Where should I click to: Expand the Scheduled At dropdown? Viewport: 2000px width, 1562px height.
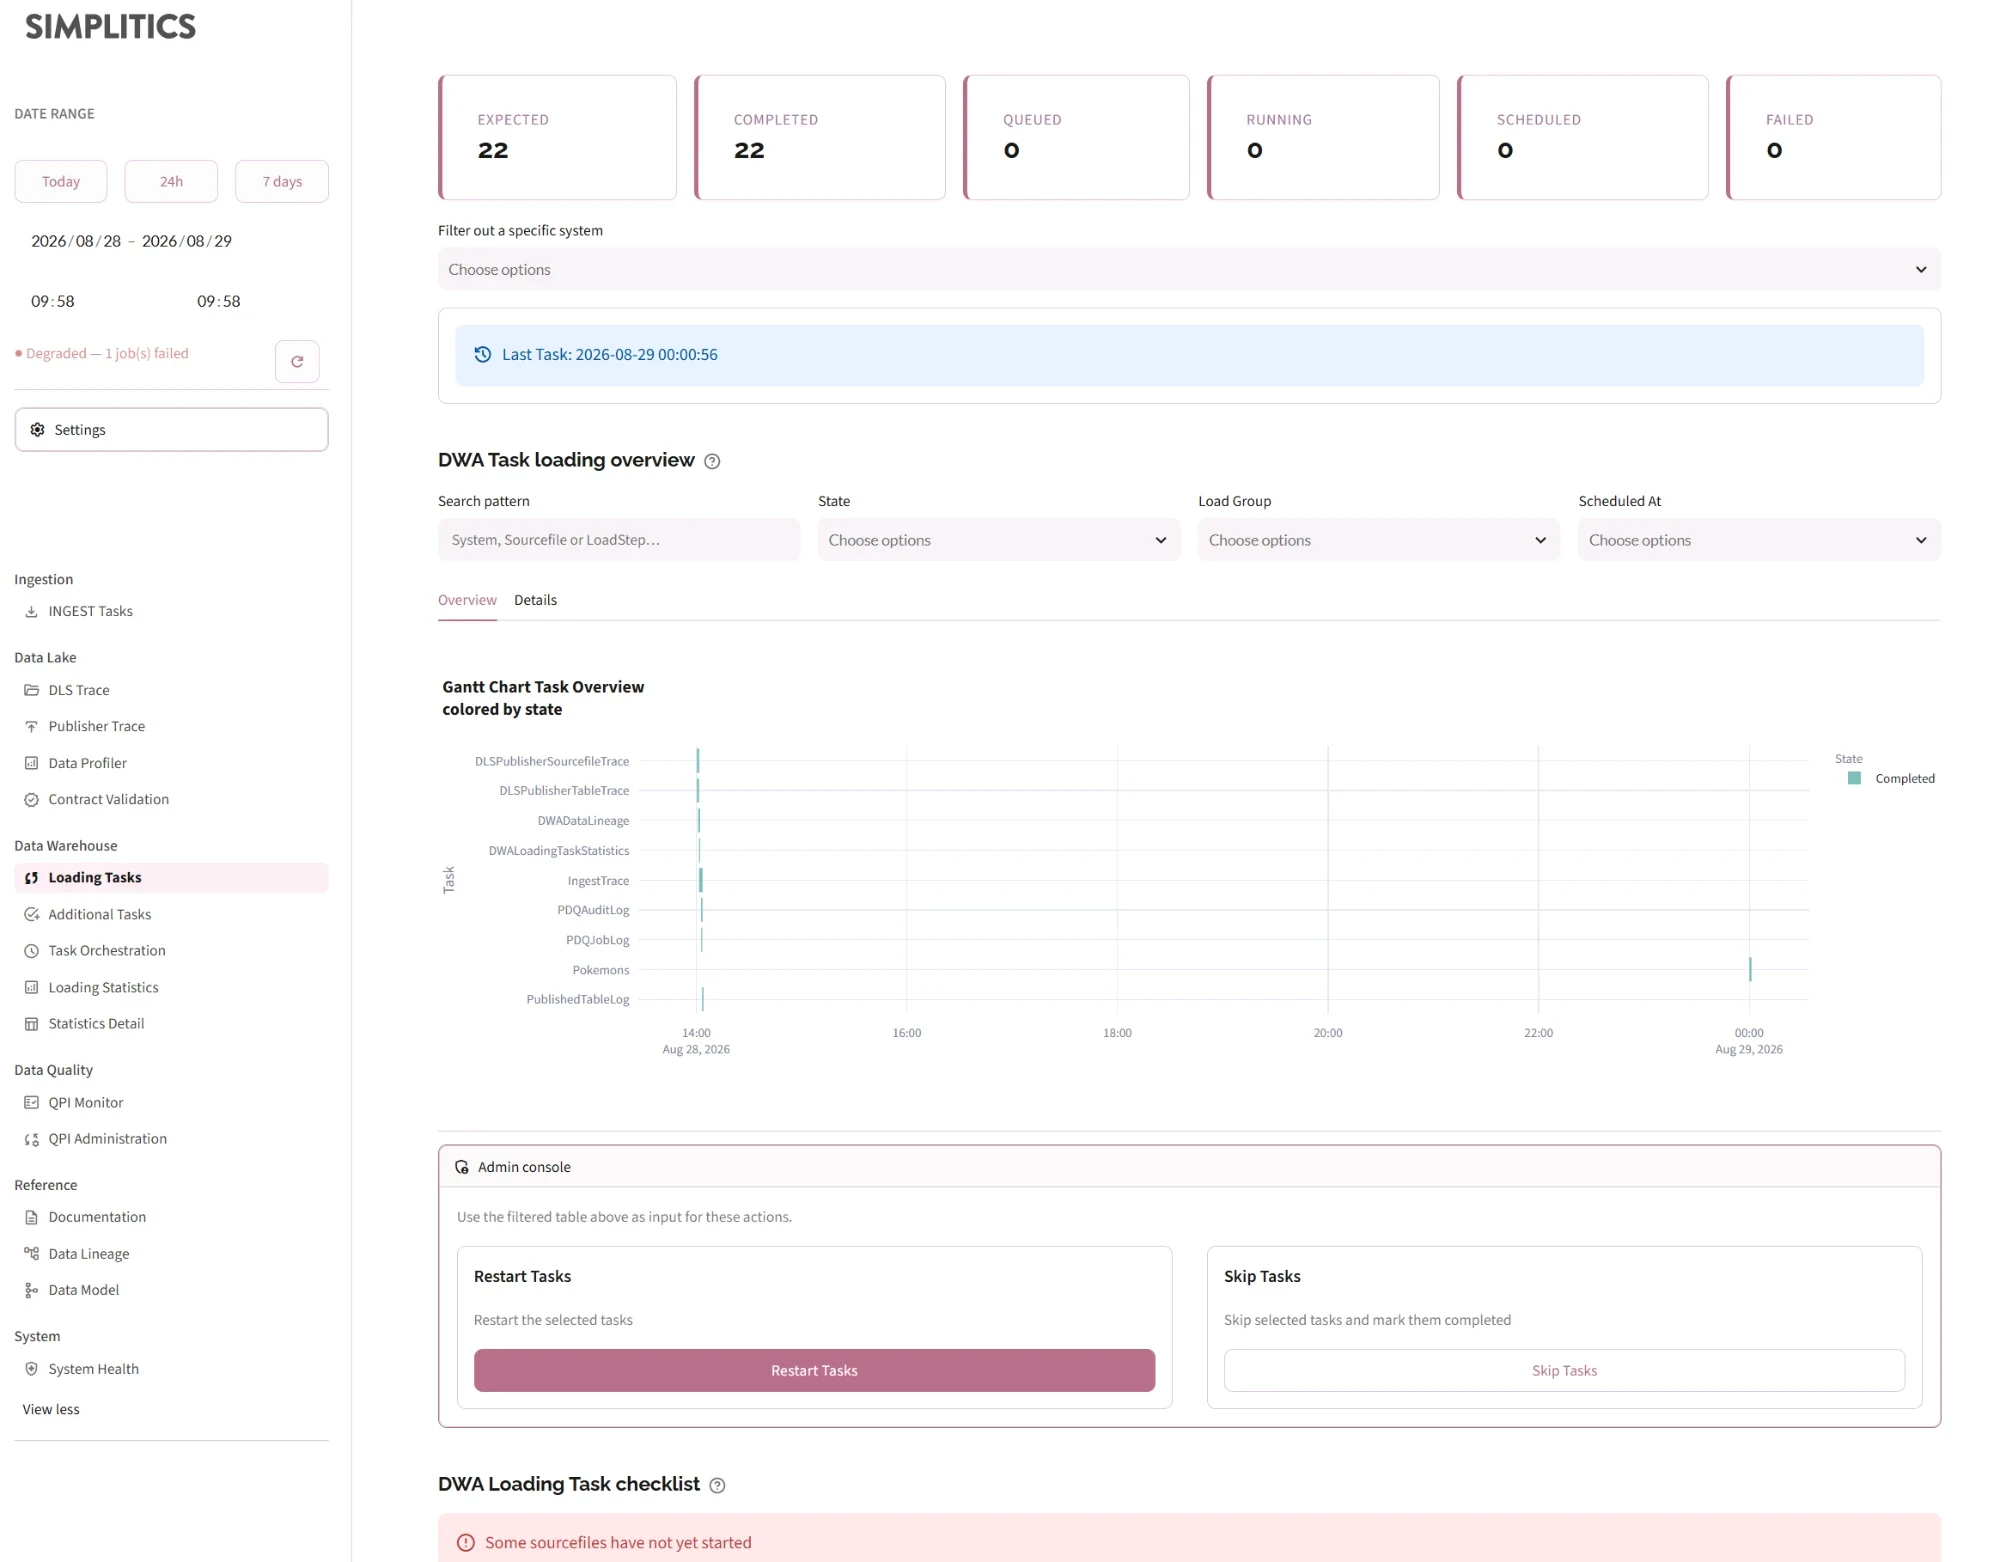[1759, 540]
